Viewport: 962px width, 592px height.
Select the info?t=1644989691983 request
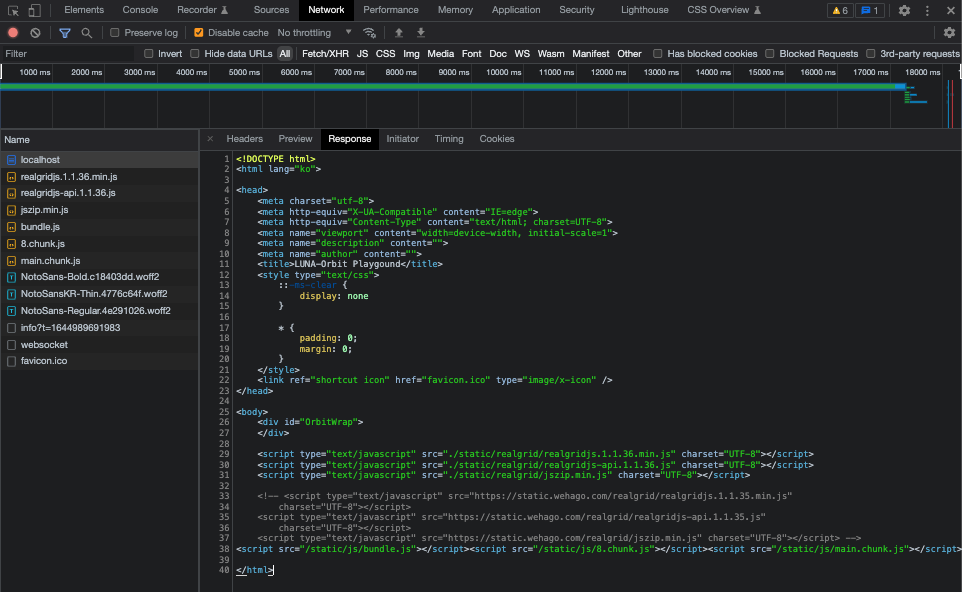point(99,328)
